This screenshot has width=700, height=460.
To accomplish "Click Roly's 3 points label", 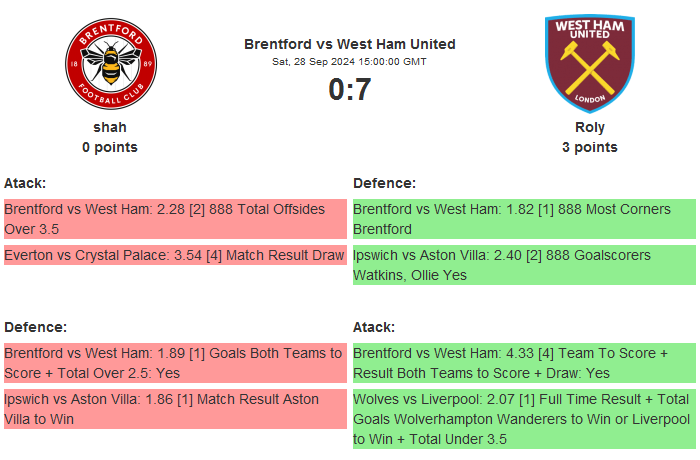I will point(589,147).
